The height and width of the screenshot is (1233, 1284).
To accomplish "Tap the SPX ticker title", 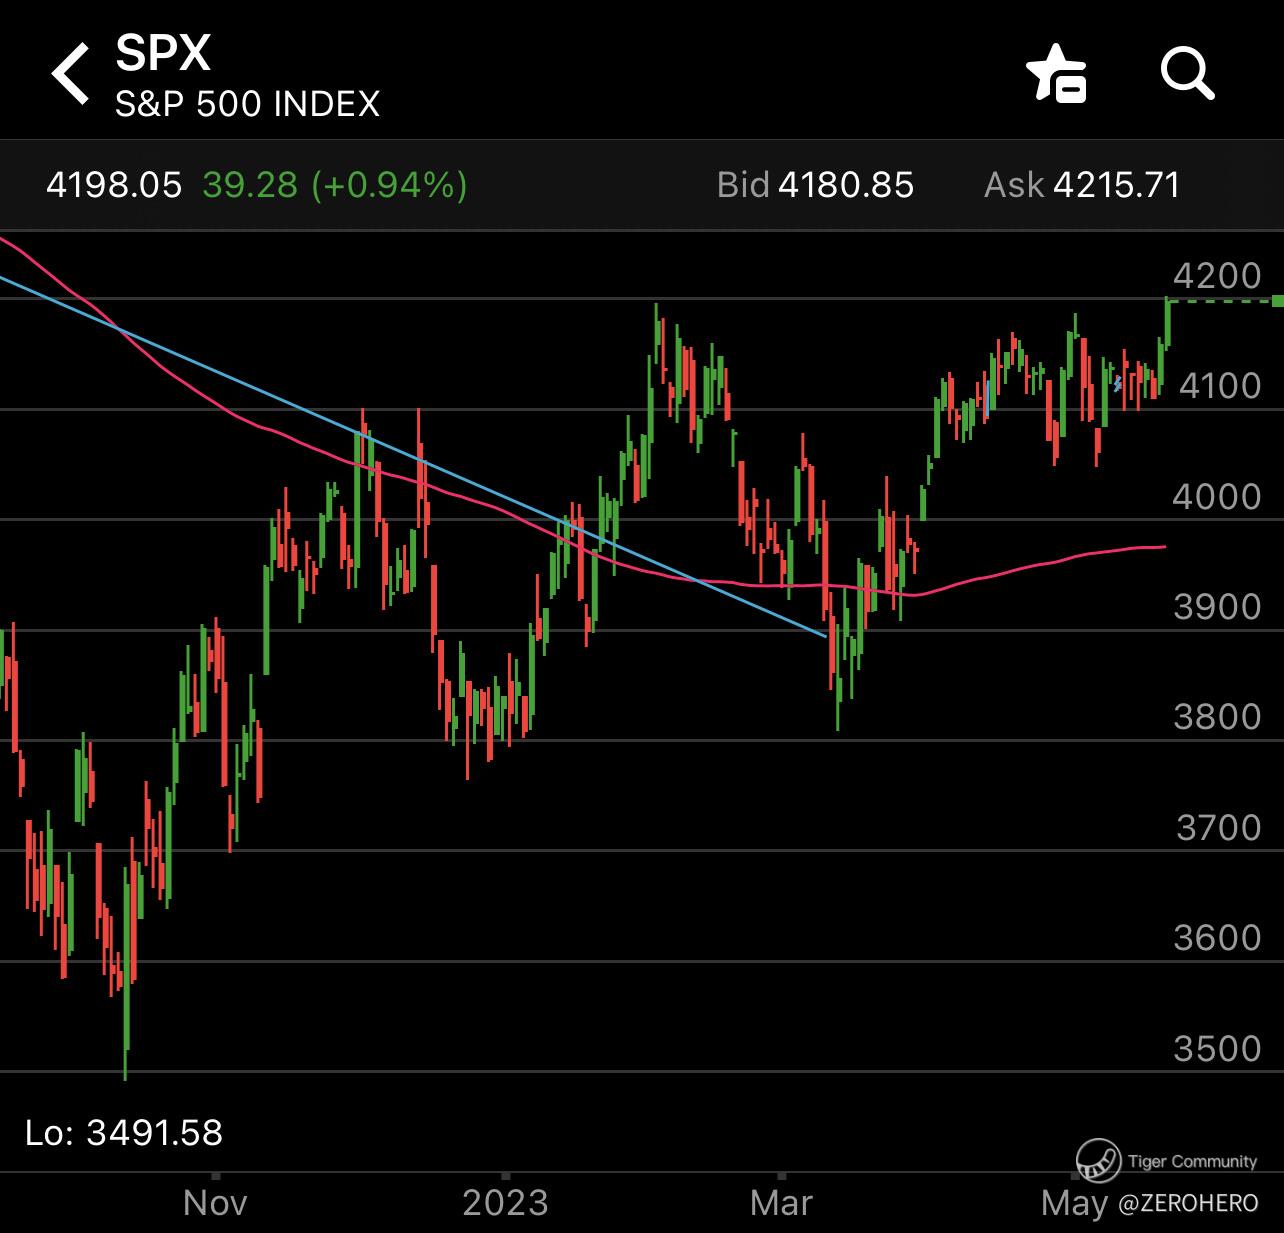I will point(163,52).
